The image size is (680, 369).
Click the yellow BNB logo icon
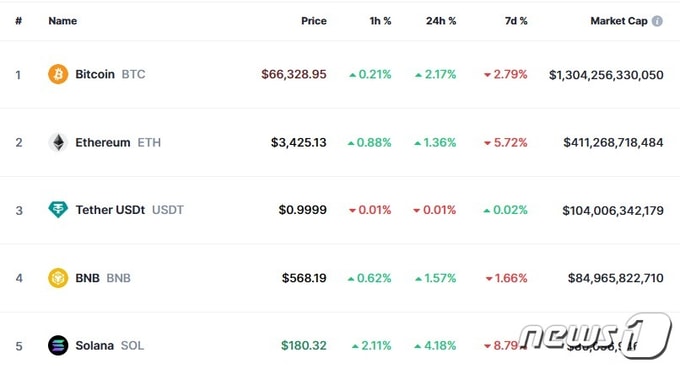pyautogui.click(x=58, y=278)
